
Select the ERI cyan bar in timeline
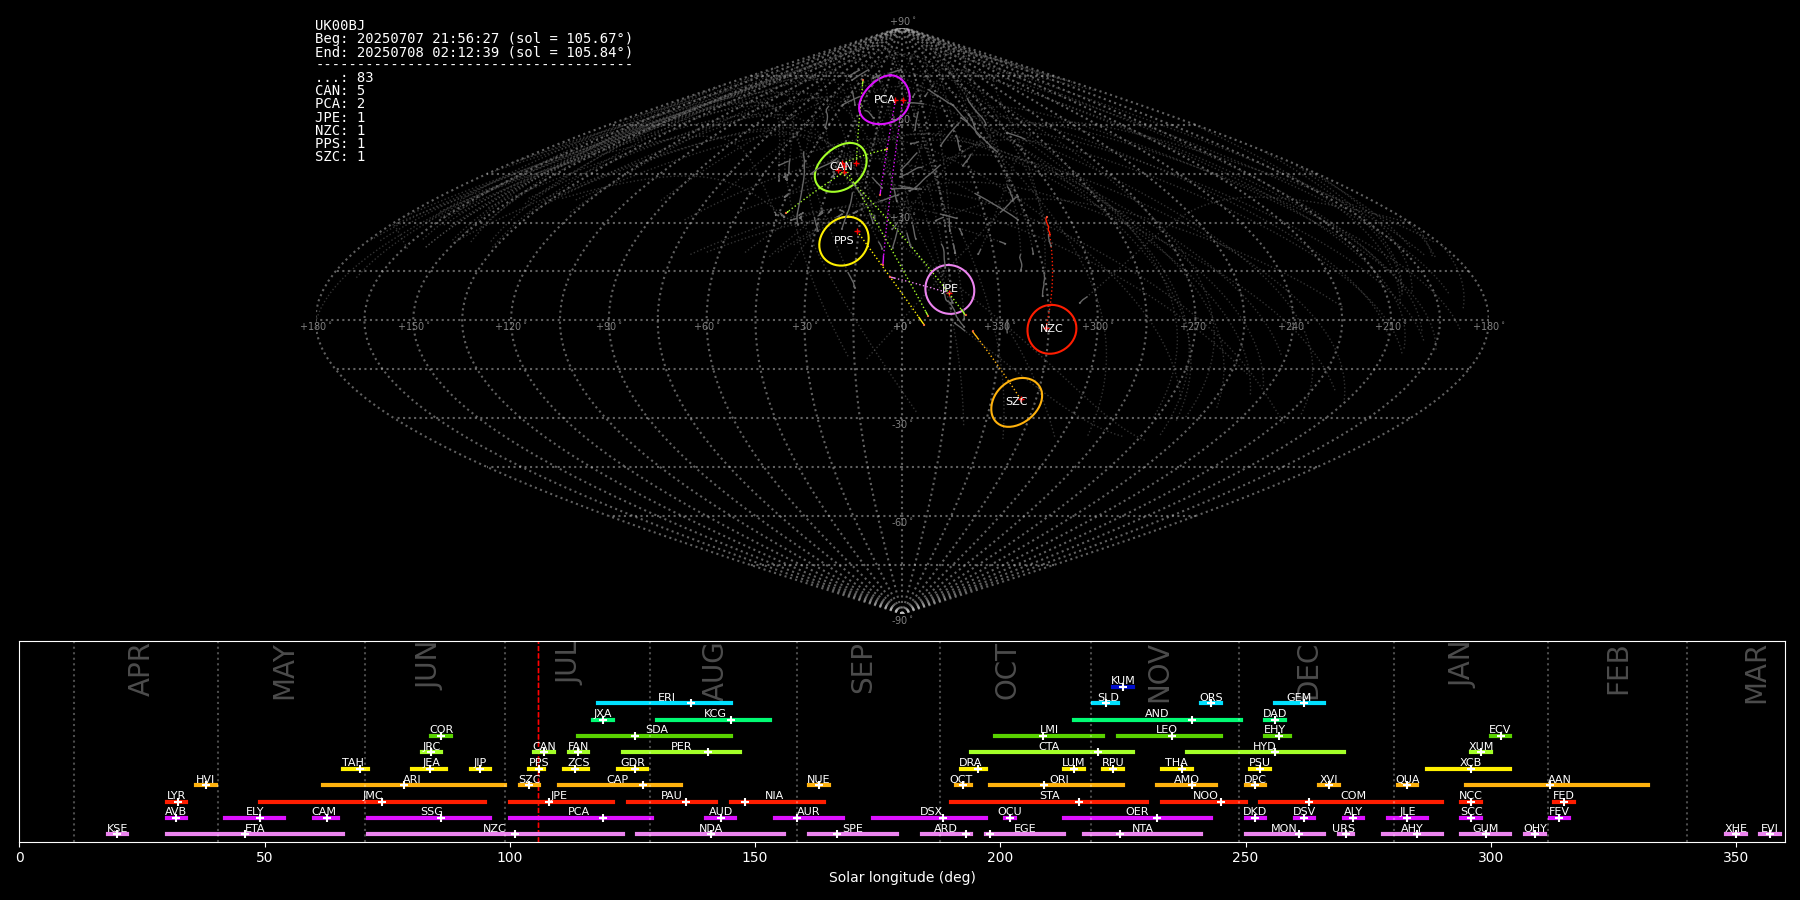click(x=664, y=703)
